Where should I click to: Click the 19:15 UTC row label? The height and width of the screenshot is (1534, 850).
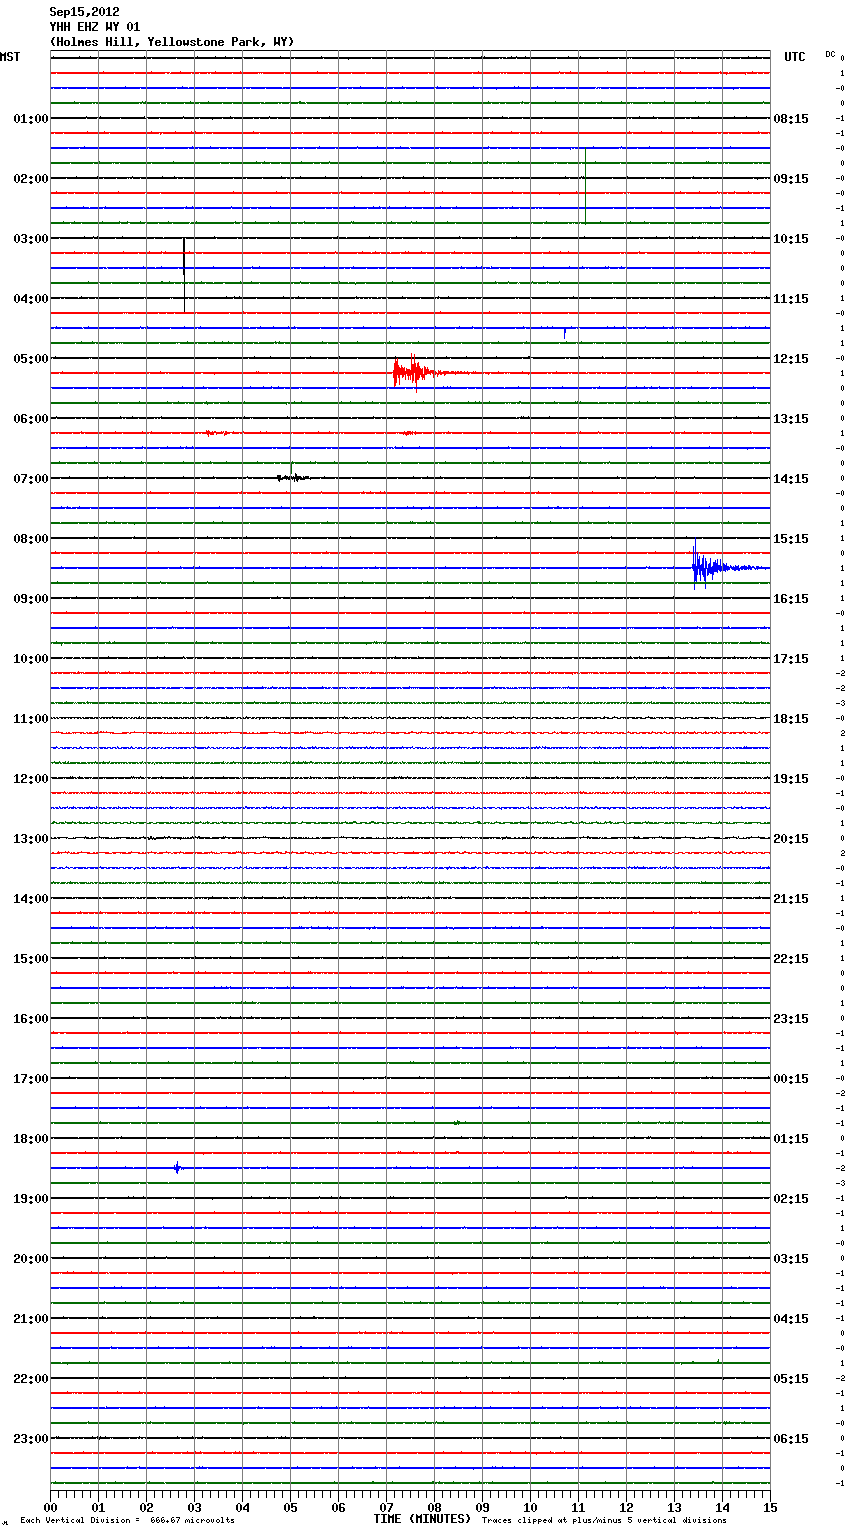(x=791, y=779)
